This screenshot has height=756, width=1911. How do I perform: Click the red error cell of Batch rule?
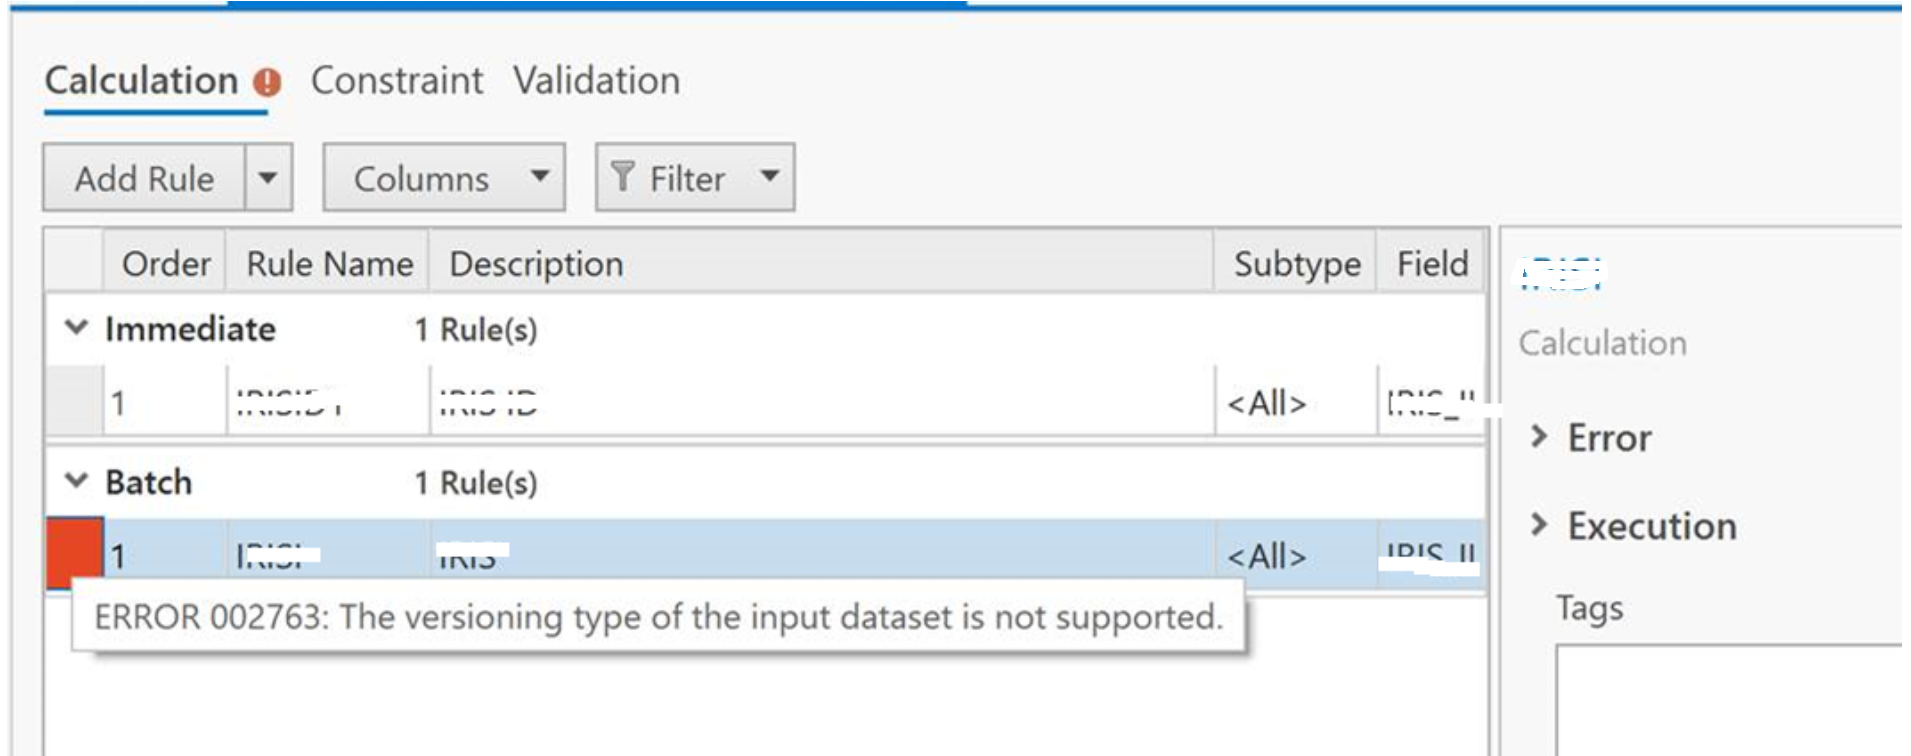pos(75,553)
